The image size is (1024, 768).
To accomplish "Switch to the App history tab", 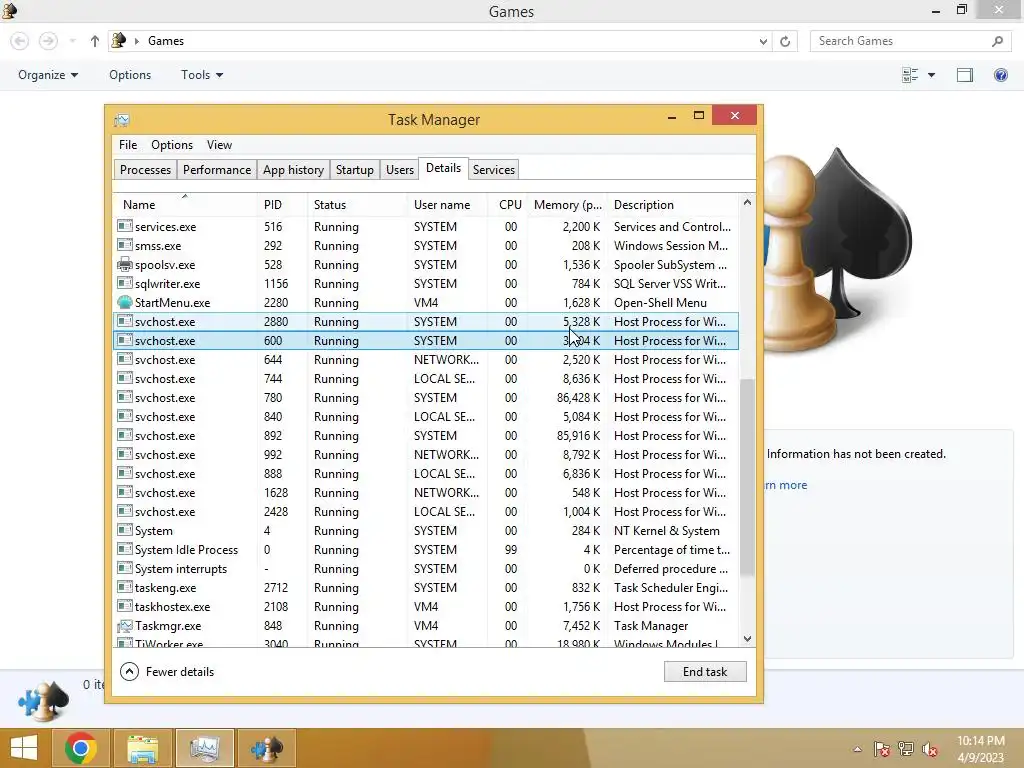I will [293, 170].
